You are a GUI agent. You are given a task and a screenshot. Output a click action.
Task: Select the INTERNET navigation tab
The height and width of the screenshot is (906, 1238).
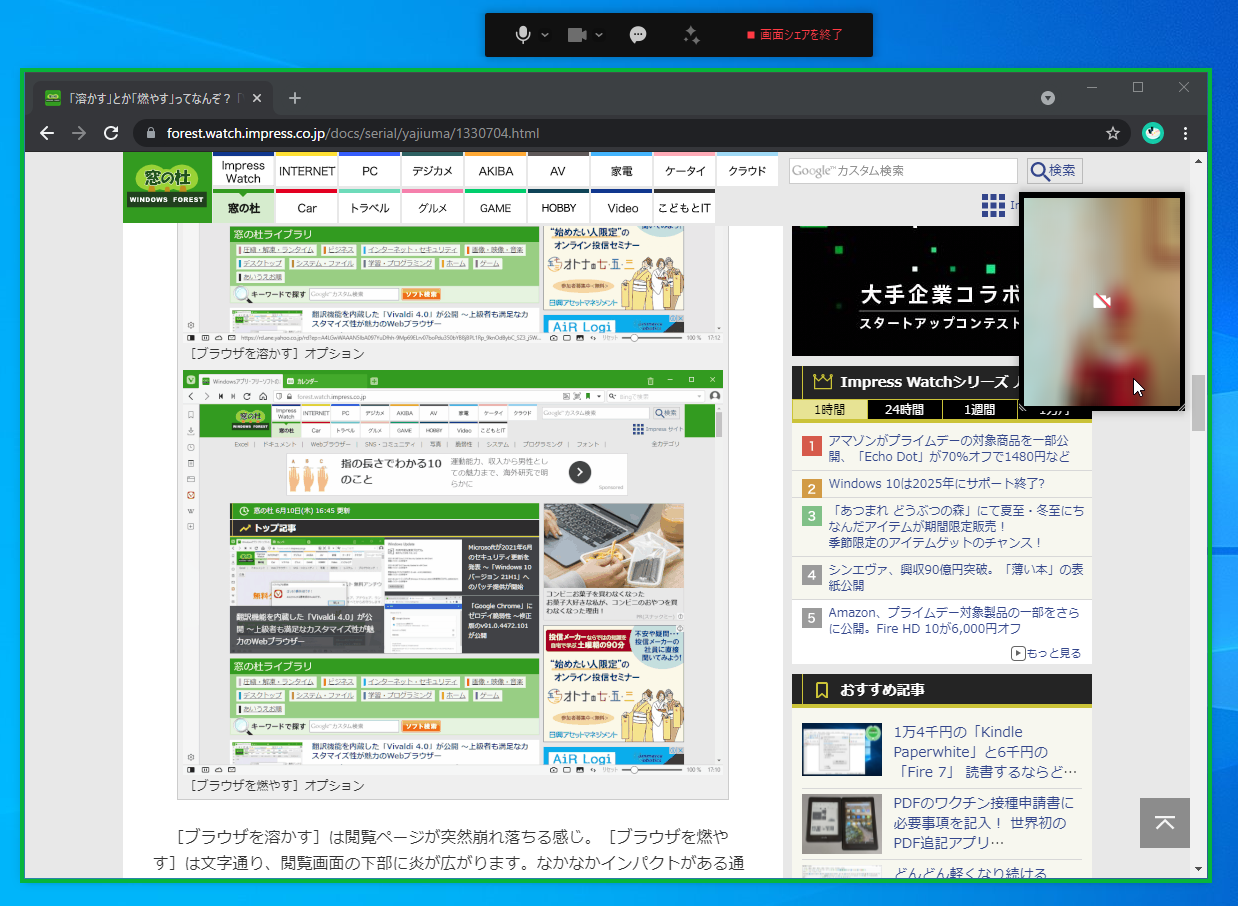click(x=306, y=170)
